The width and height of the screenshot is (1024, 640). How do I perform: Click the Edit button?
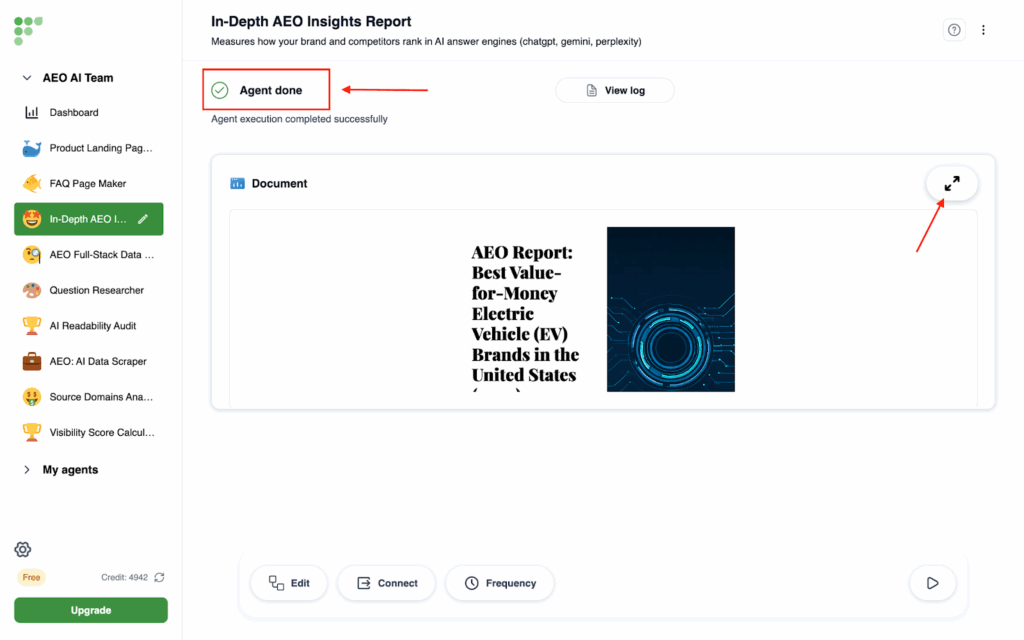[289, 583]
